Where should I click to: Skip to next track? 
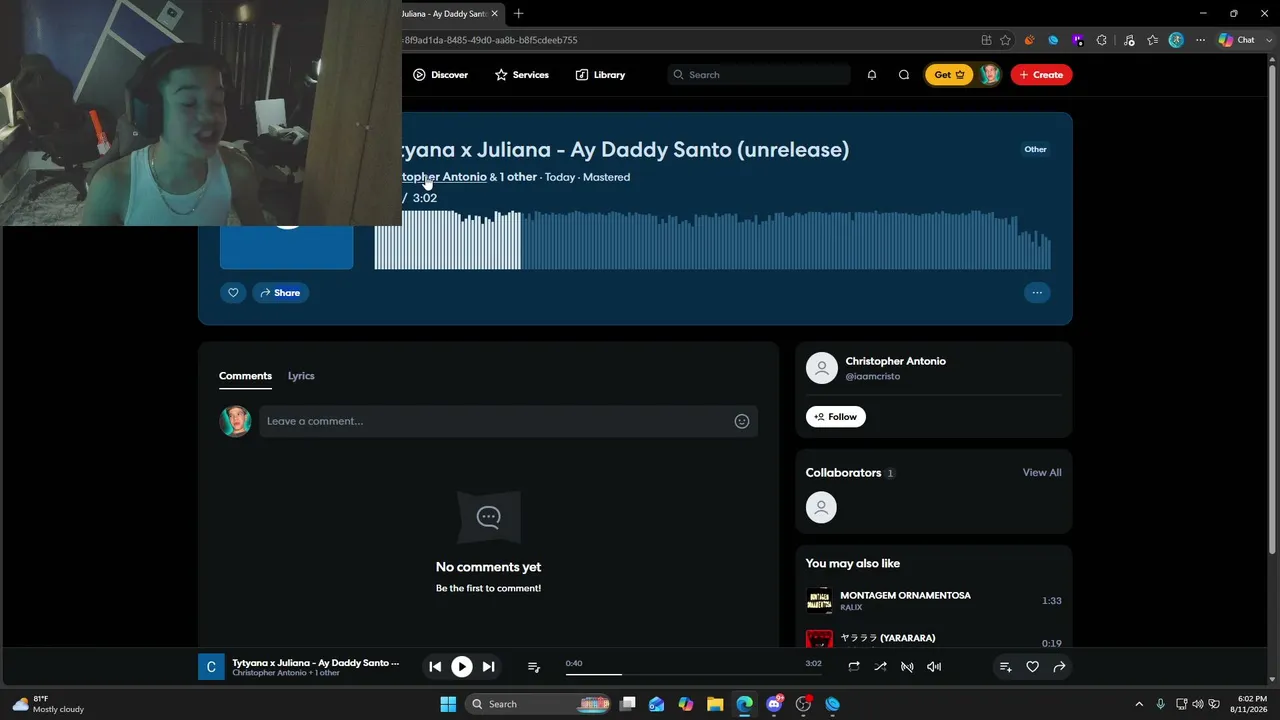click(488, 667)
